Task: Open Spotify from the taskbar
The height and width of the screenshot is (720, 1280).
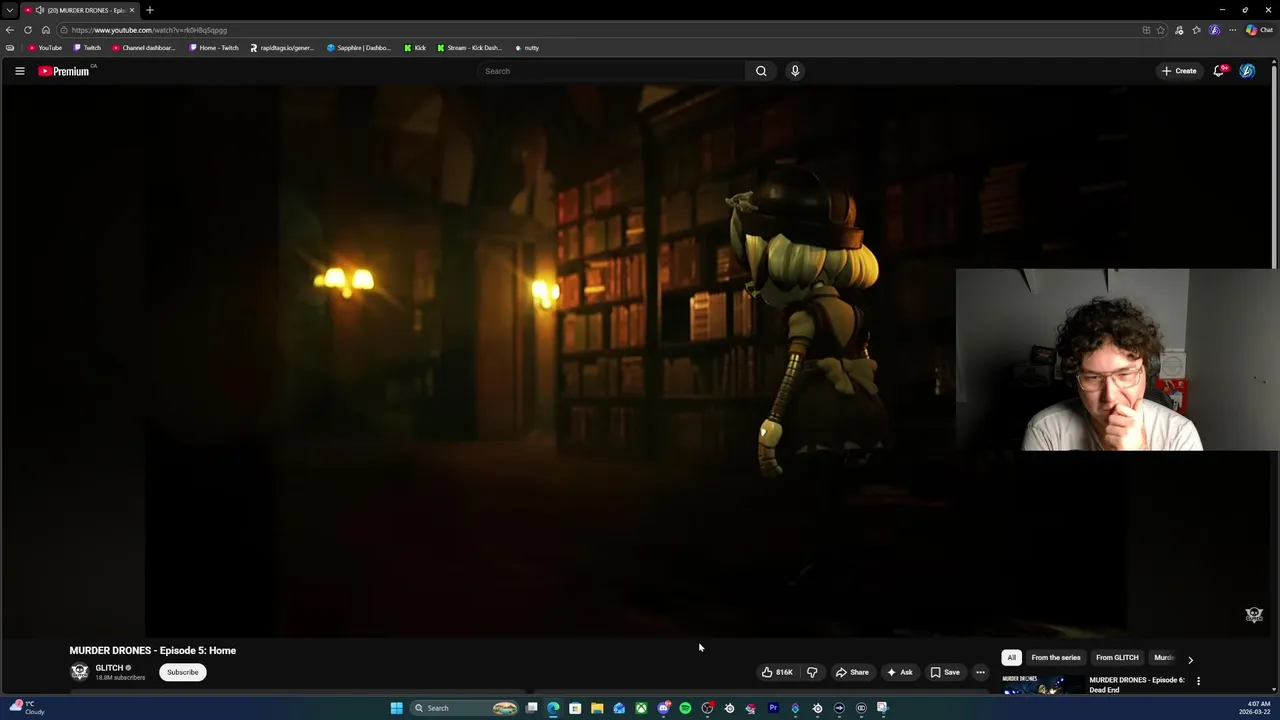Action: pos(685,708)
